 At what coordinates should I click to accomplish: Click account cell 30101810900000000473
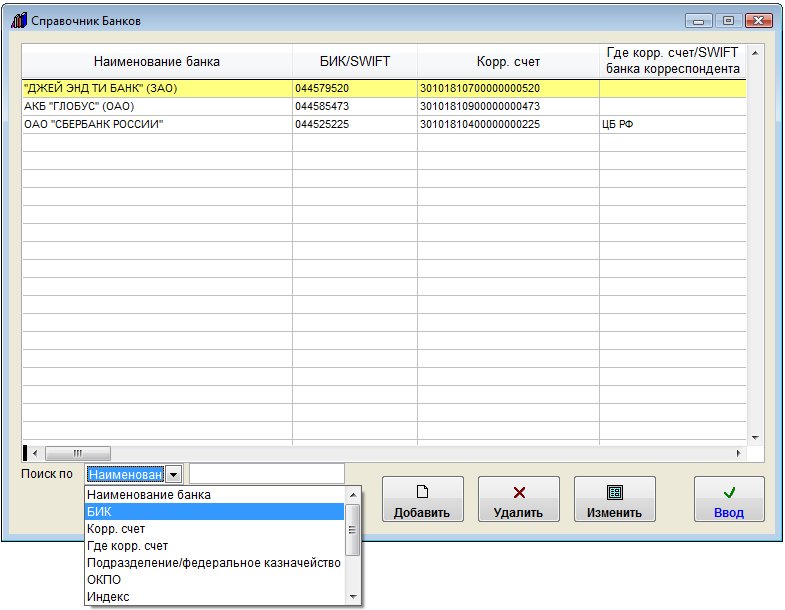(x=508, y=106)
